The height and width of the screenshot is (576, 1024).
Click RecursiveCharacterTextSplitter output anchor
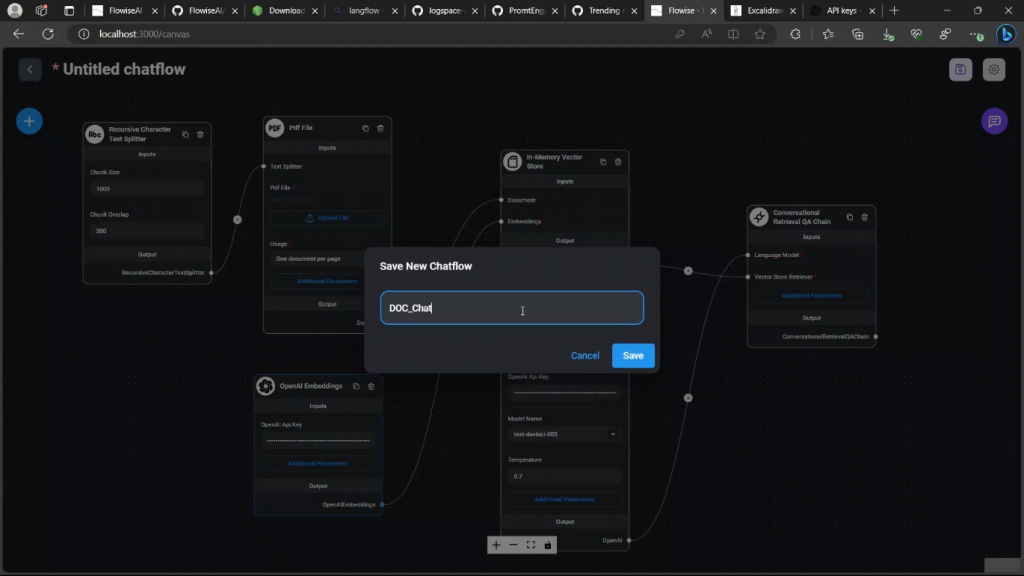click(211, 272)
